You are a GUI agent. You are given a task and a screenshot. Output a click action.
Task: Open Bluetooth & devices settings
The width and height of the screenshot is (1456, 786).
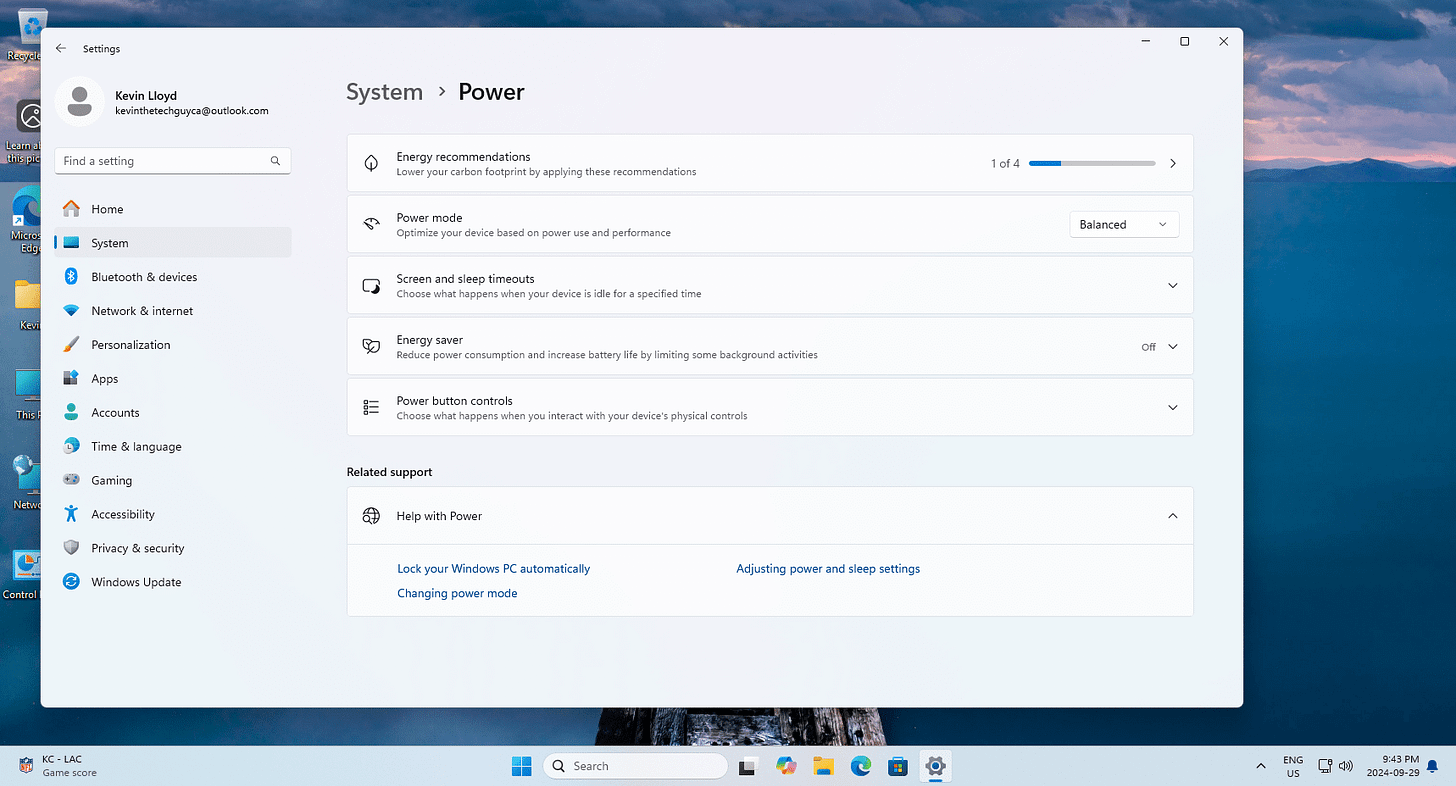144,276
